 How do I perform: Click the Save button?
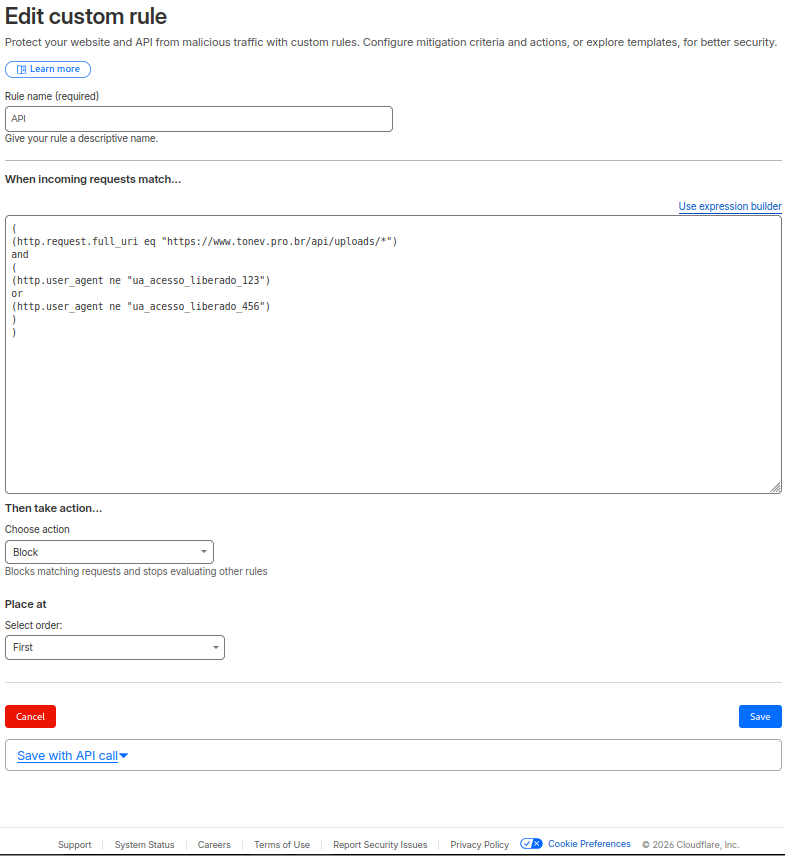(760, 716)
